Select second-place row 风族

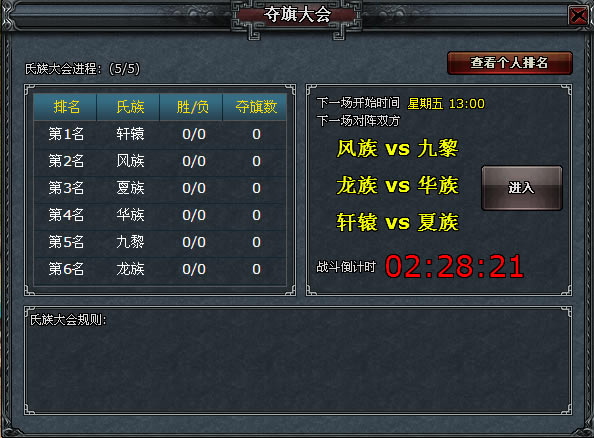coord(160,161)
